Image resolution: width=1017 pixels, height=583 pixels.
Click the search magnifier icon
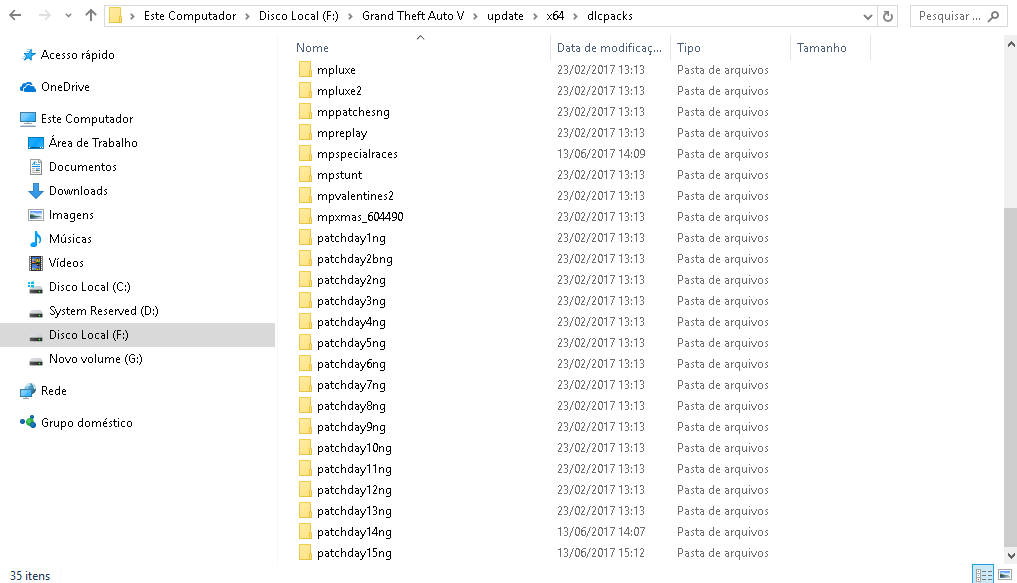(x=993, y=16)
